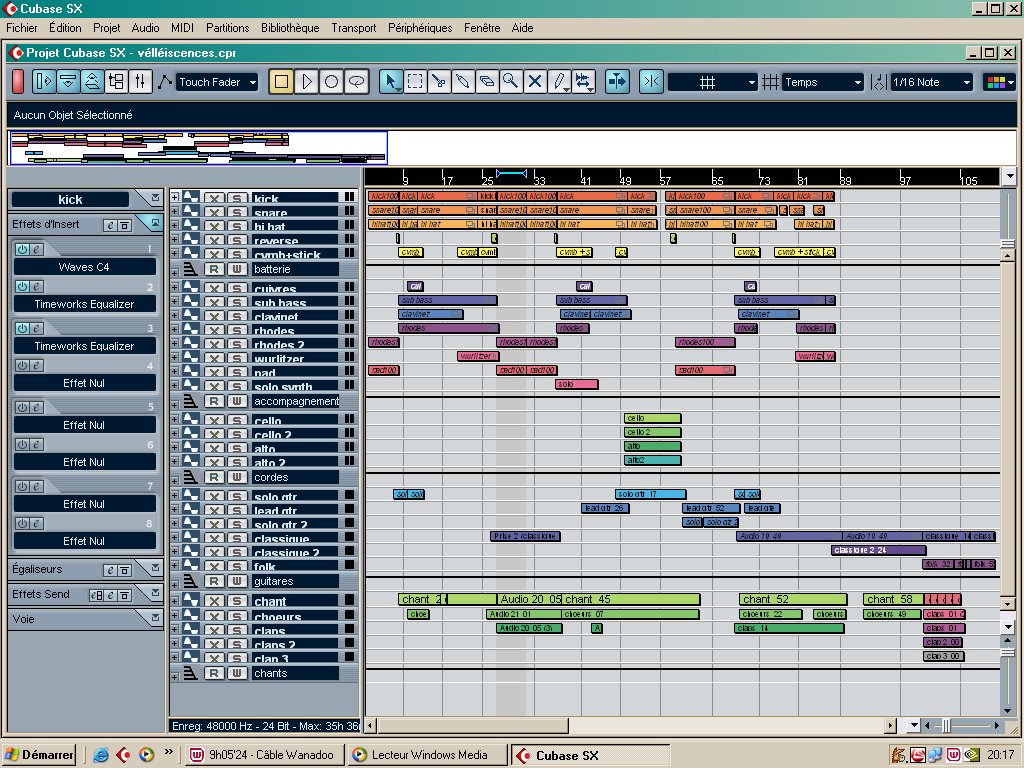The width and height of the screenshot is (1024, 768).
Task: Select the Split scissors tool
Action: tap(439, 82)
